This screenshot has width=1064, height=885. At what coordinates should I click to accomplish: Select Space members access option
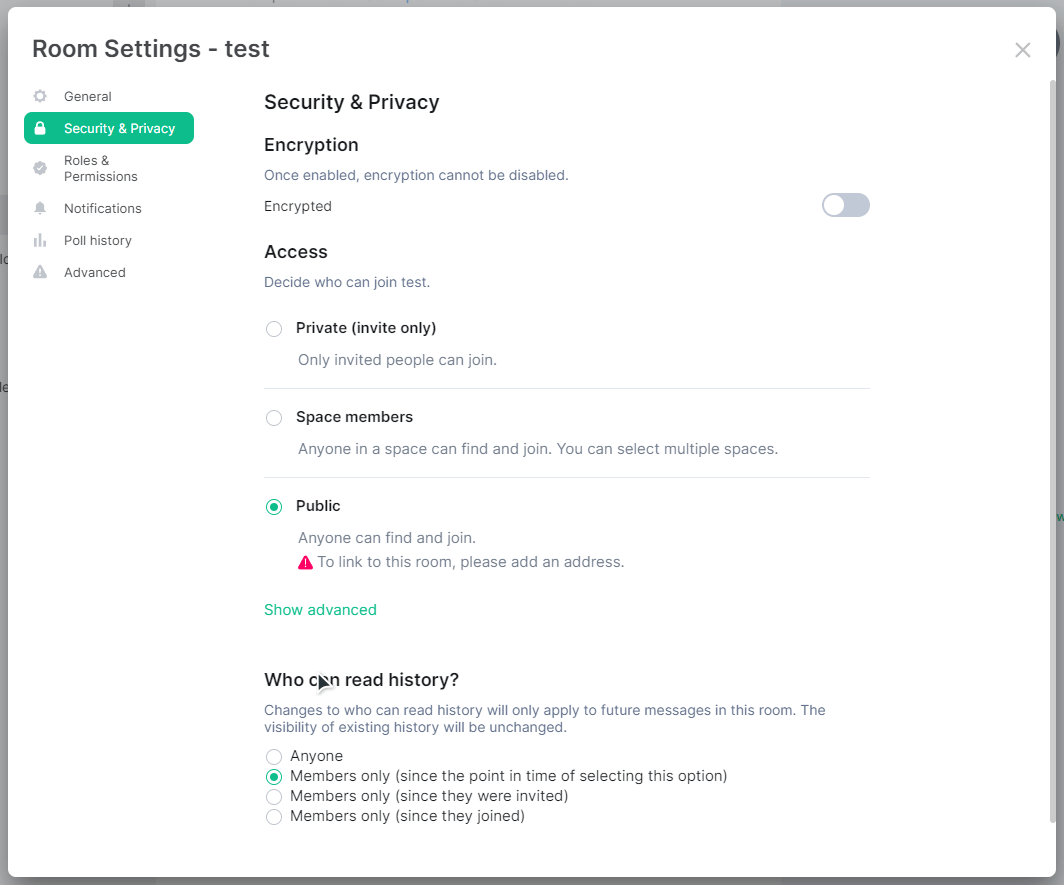(274, 418)
